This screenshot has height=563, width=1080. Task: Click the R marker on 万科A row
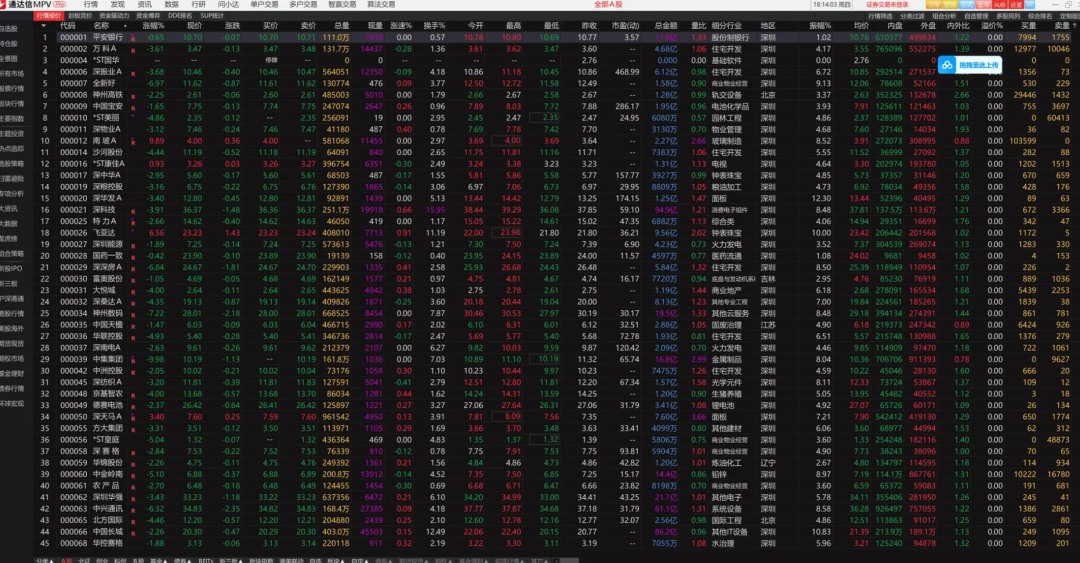click(x=133, y=50)
